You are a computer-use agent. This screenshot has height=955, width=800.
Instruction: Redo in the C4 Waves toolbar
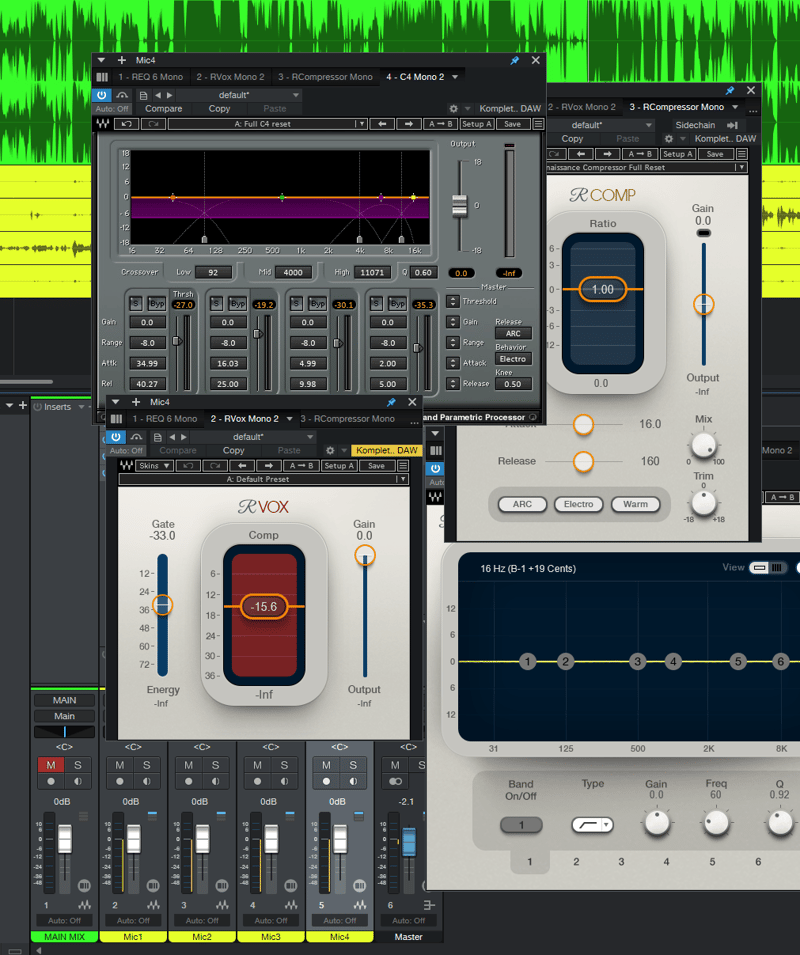[x=153, y=124]
